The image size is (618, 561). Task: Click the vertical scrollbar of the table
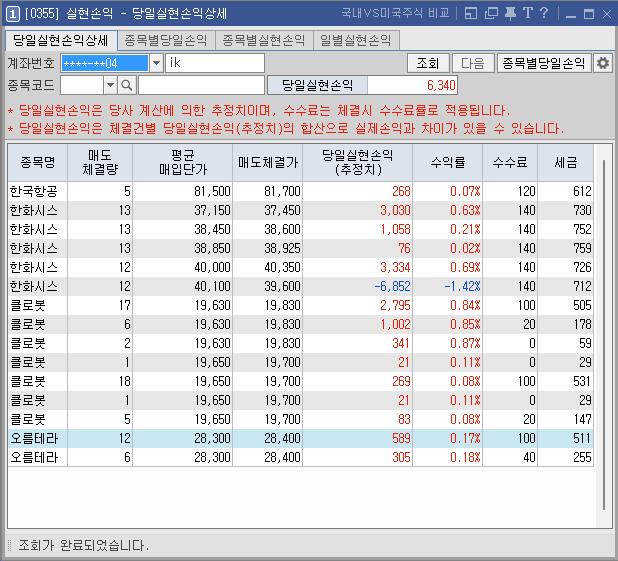603,335
